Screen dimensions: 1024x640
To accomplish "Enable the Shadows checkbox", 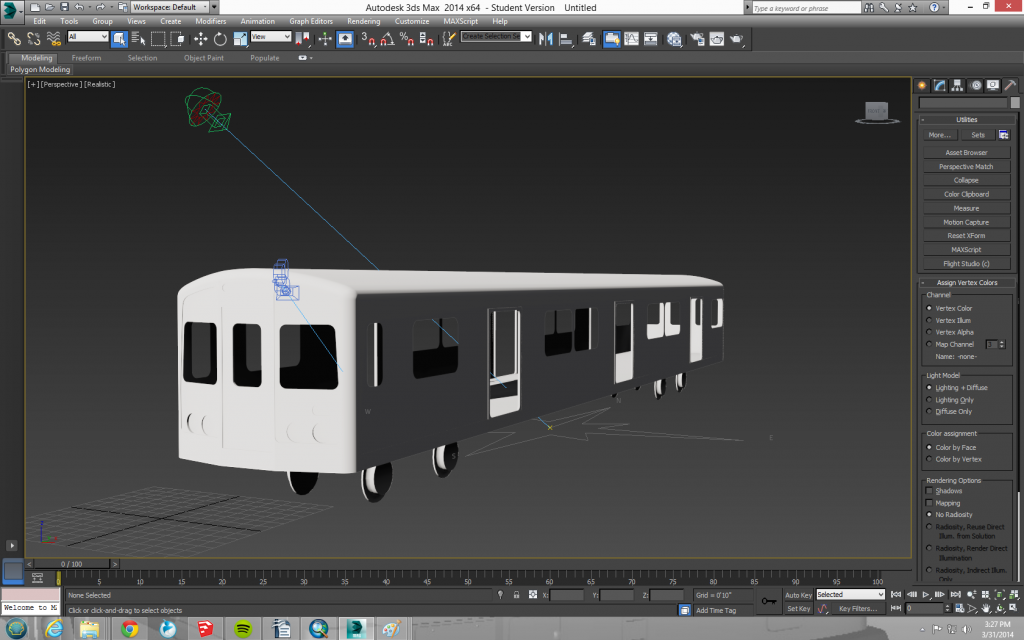I will coord(929,490).
